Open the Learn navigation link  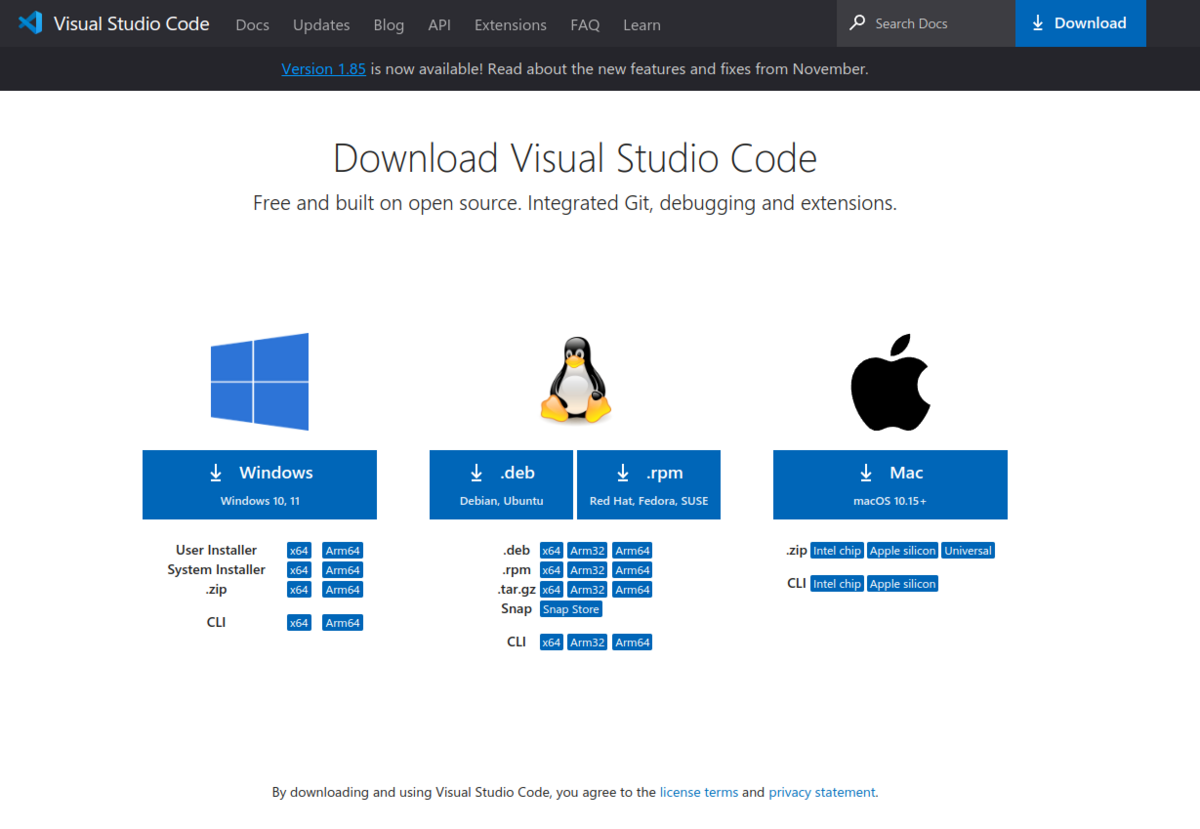[642, 25]
